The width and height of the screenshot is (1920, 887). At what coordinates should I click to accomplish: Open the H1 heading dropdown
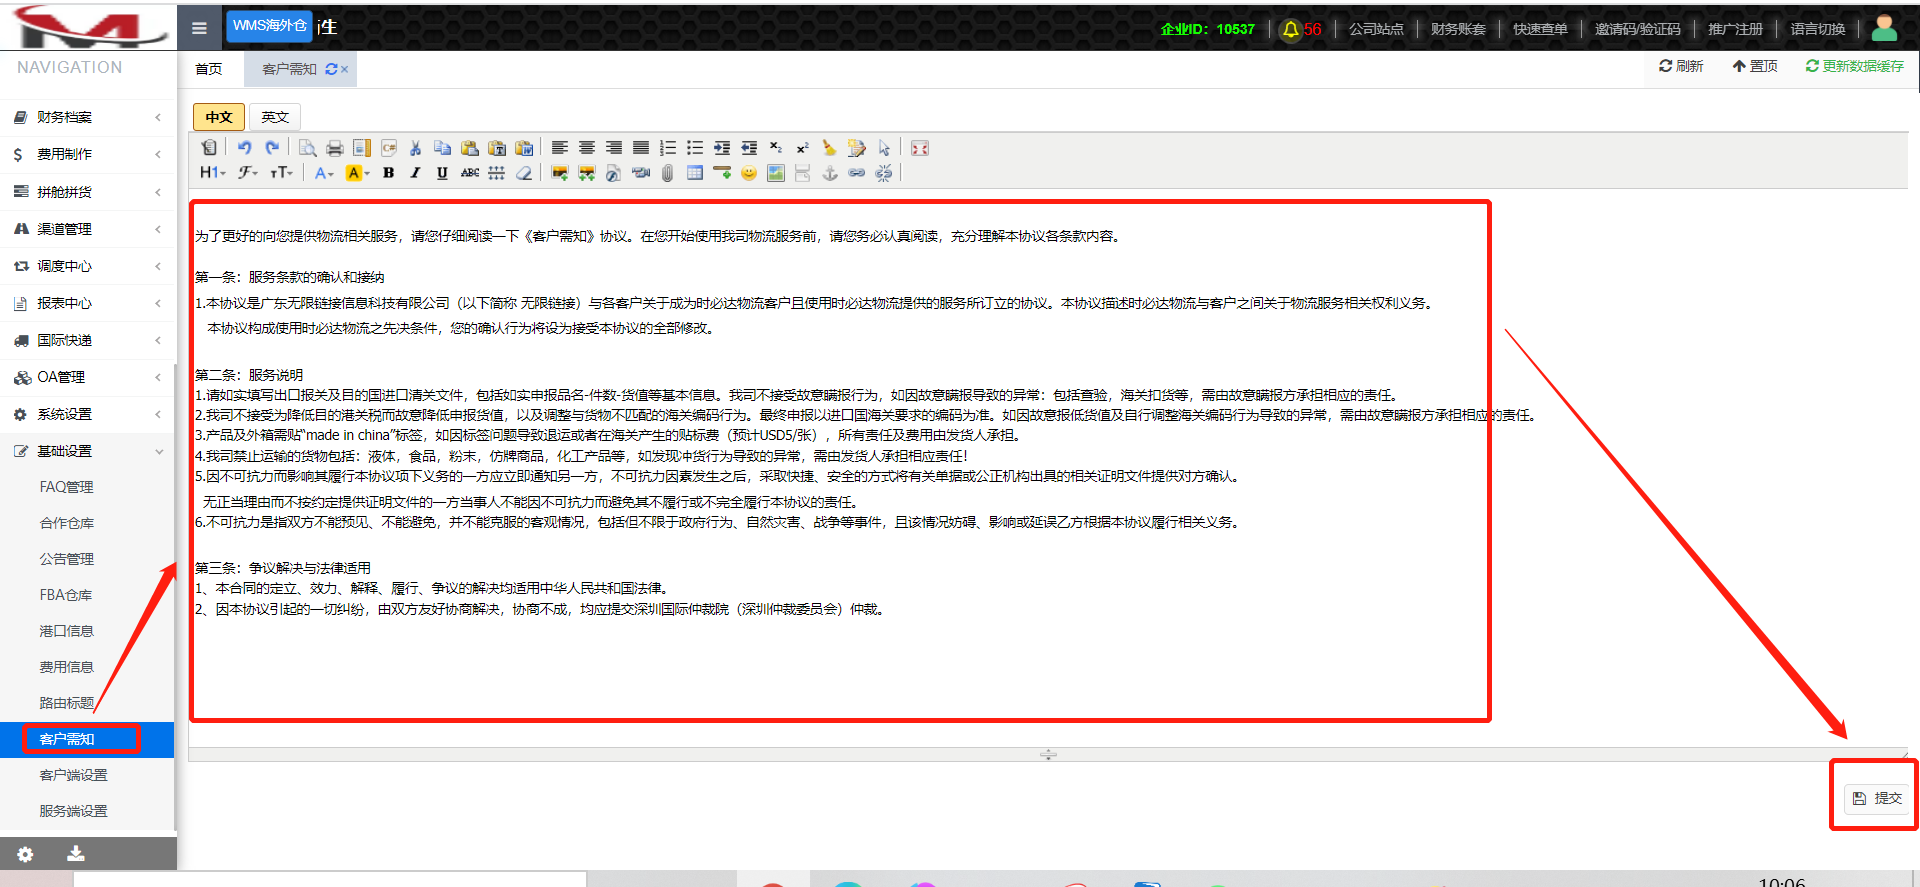(212, 173)
